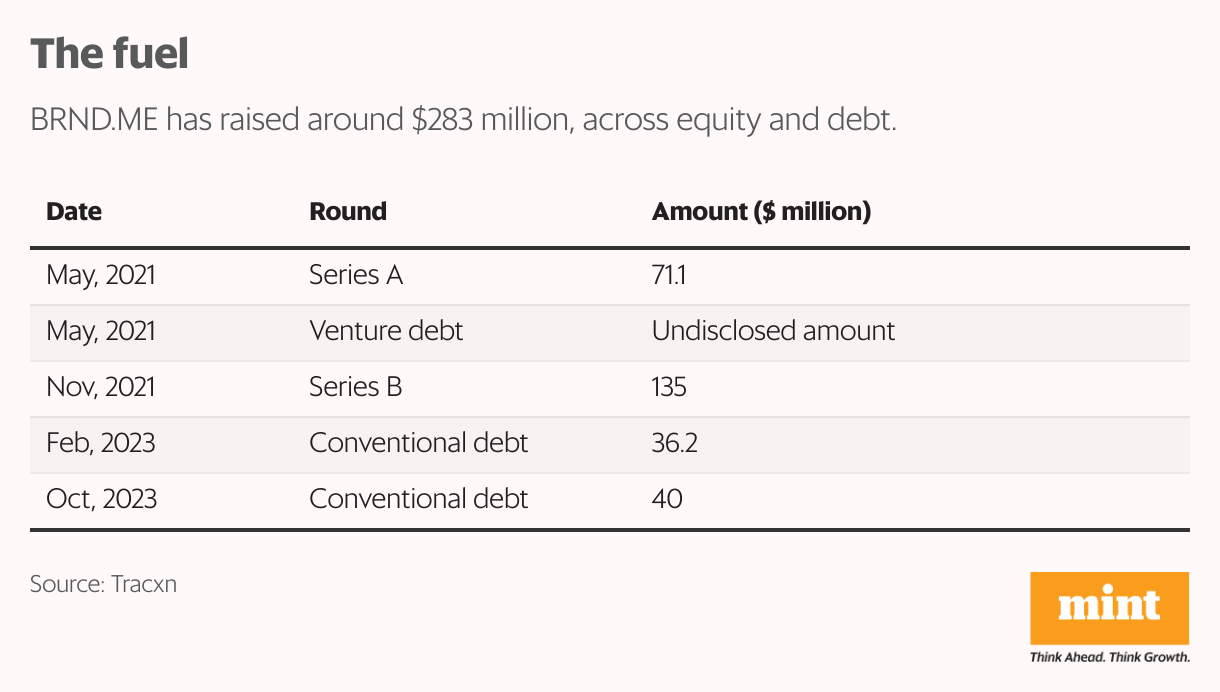Click the Round column header

pos(347,212)
